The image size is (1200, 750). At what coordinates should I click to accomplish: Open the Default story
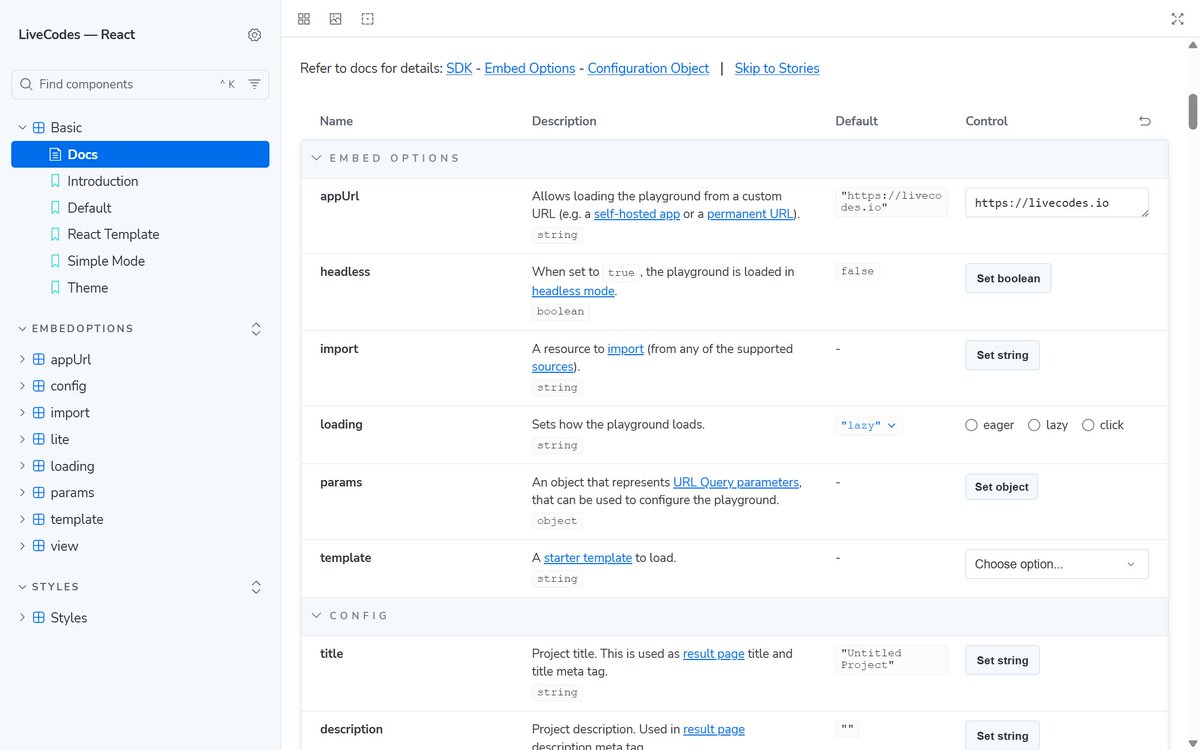[89, 208]
